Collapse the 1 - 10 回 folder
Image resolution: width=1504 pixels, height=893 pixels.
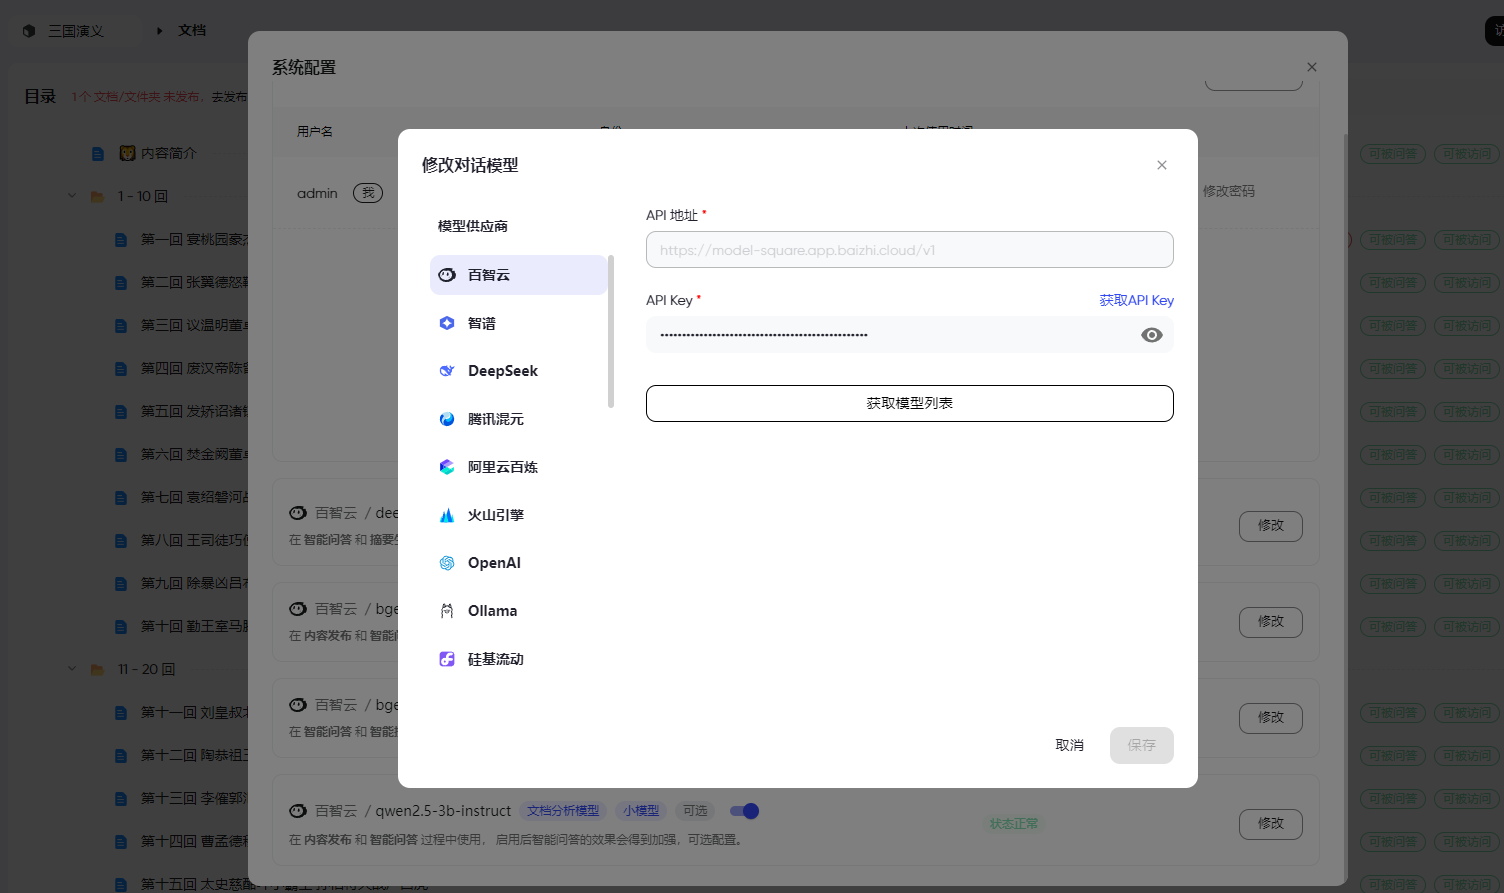(x=72, y=196)
